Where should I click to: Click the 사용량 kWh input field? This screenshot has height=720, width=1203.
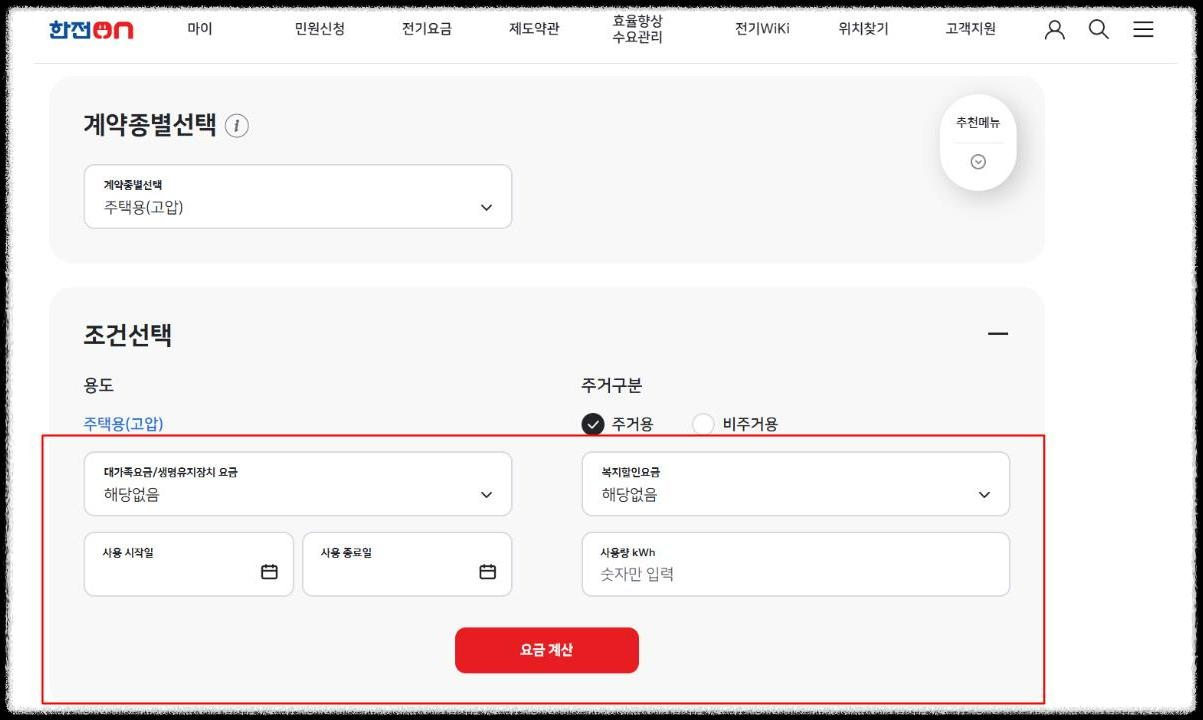click(x=795, y=572)
